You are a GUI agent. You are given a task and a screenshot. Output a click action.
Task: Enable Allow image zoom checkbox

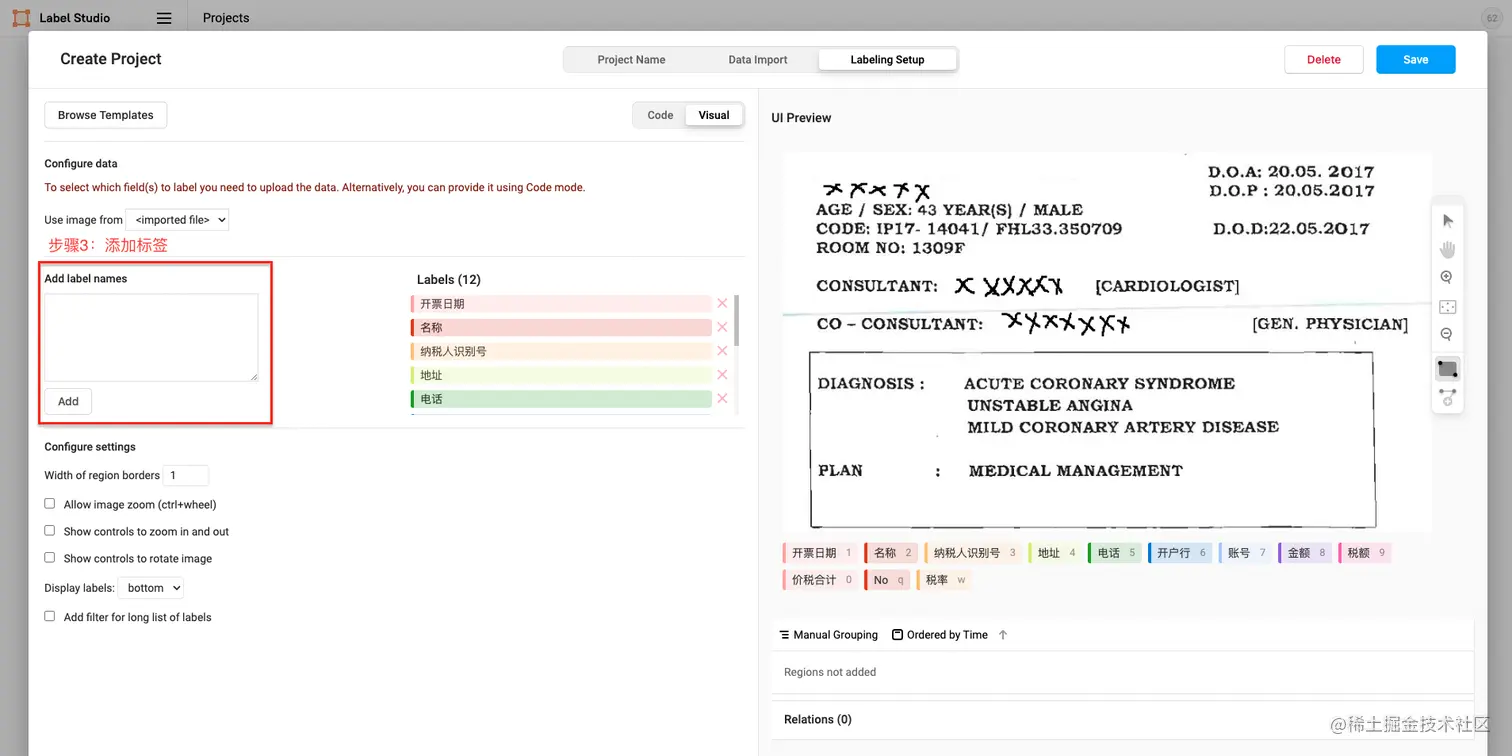[50, 504]
